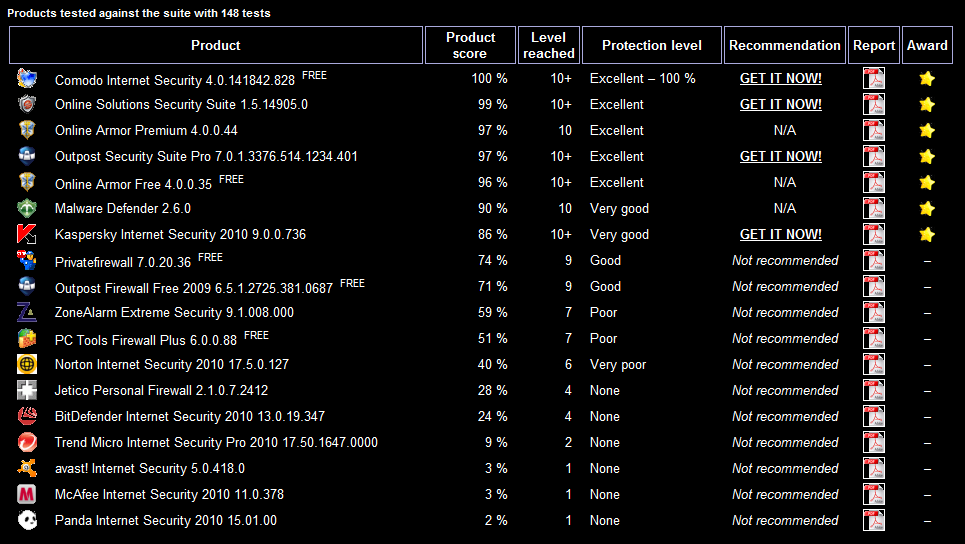
Task: Open the PDF report for Privatefirewall 7.0.20.36
Action: [x=873, y=260]
